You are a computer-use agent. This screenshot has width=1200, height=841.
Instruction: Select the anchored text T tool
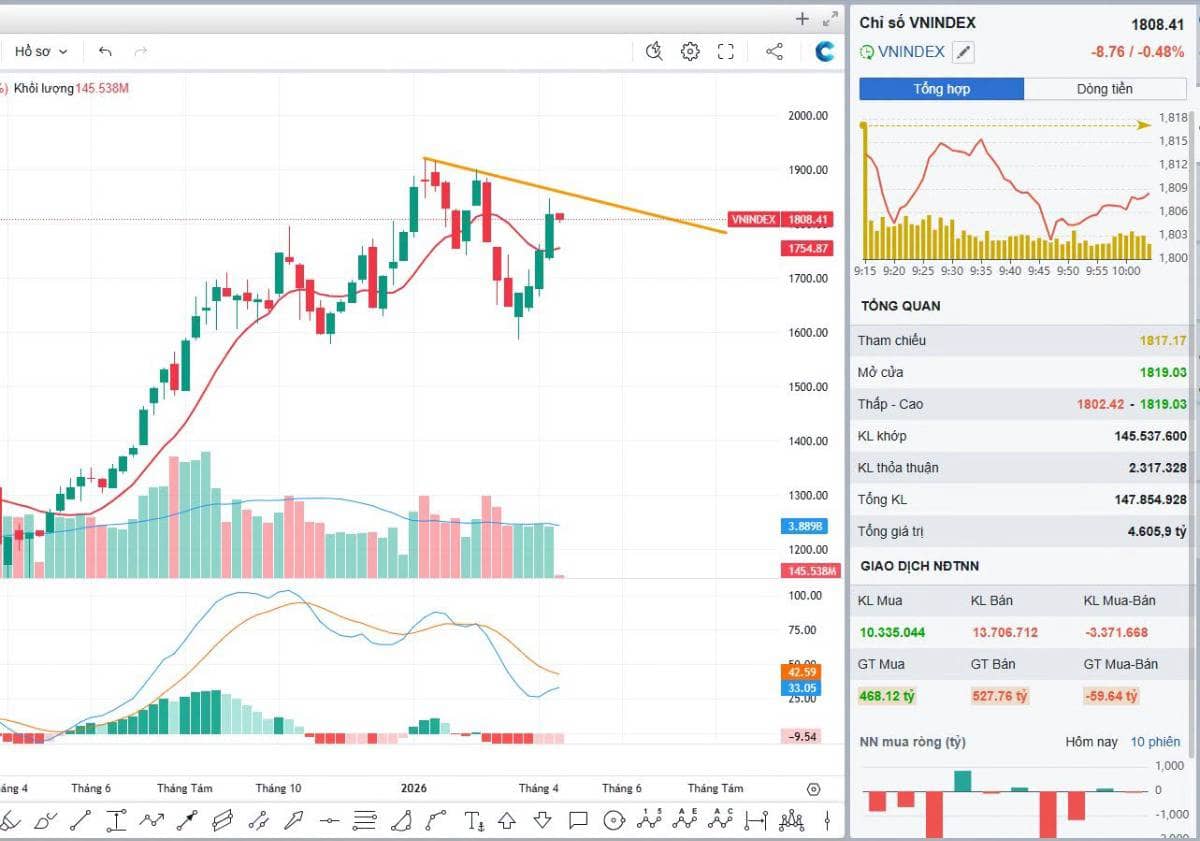pos(474,821)
